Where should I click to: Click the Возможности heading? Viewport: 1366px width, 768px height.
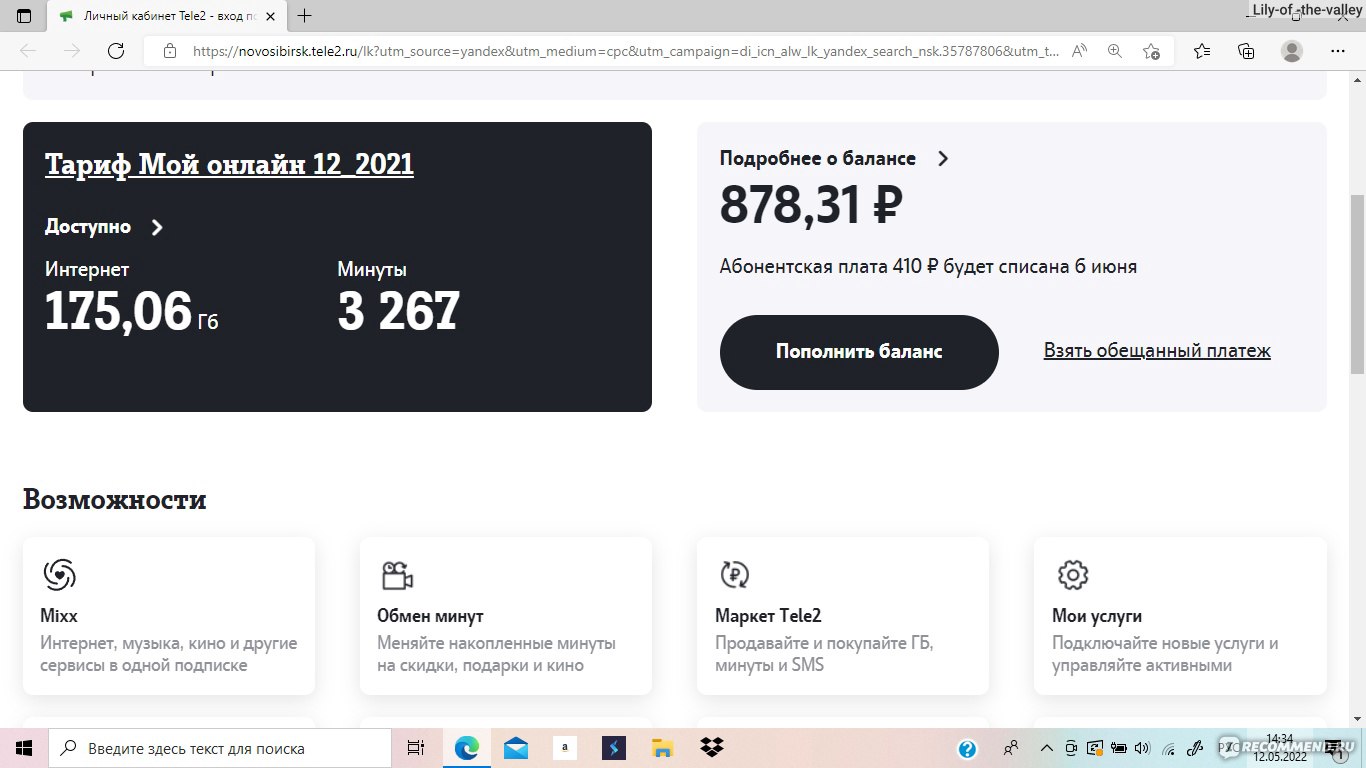(x=115, y=499)
